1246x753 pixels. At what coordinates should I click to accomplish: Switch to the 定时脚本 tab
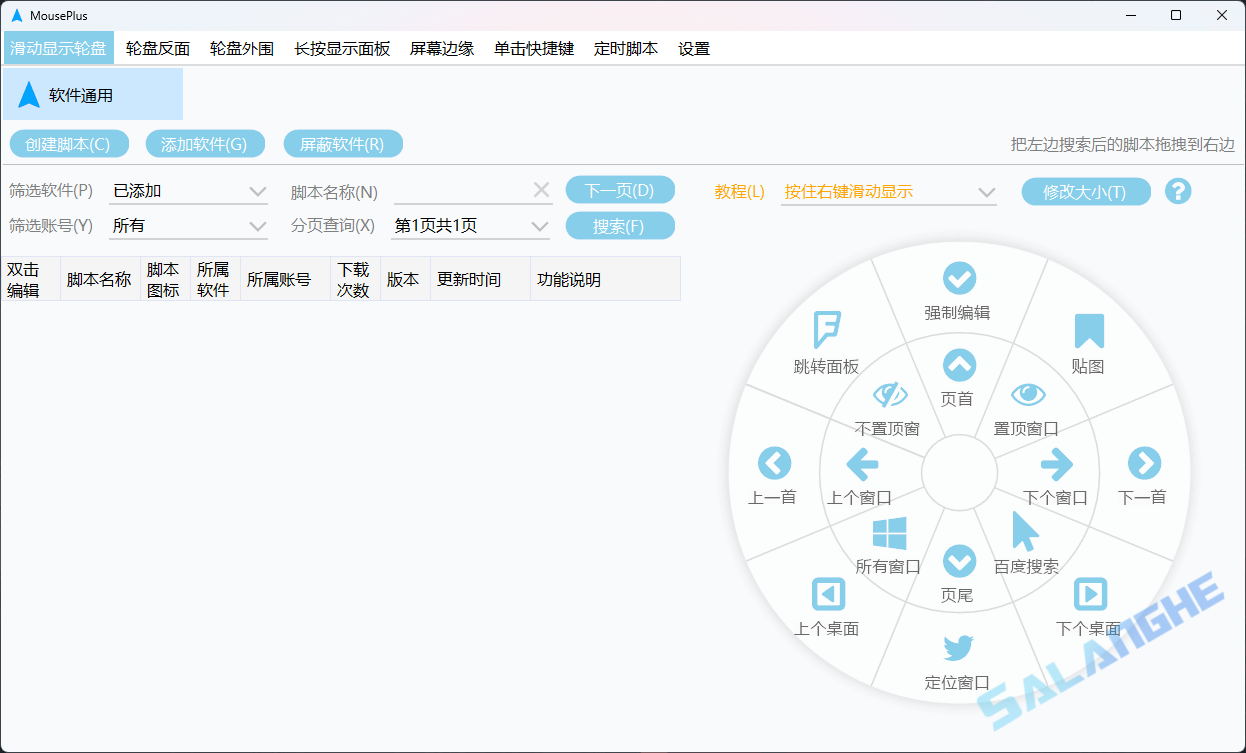[x=625, y=47]
